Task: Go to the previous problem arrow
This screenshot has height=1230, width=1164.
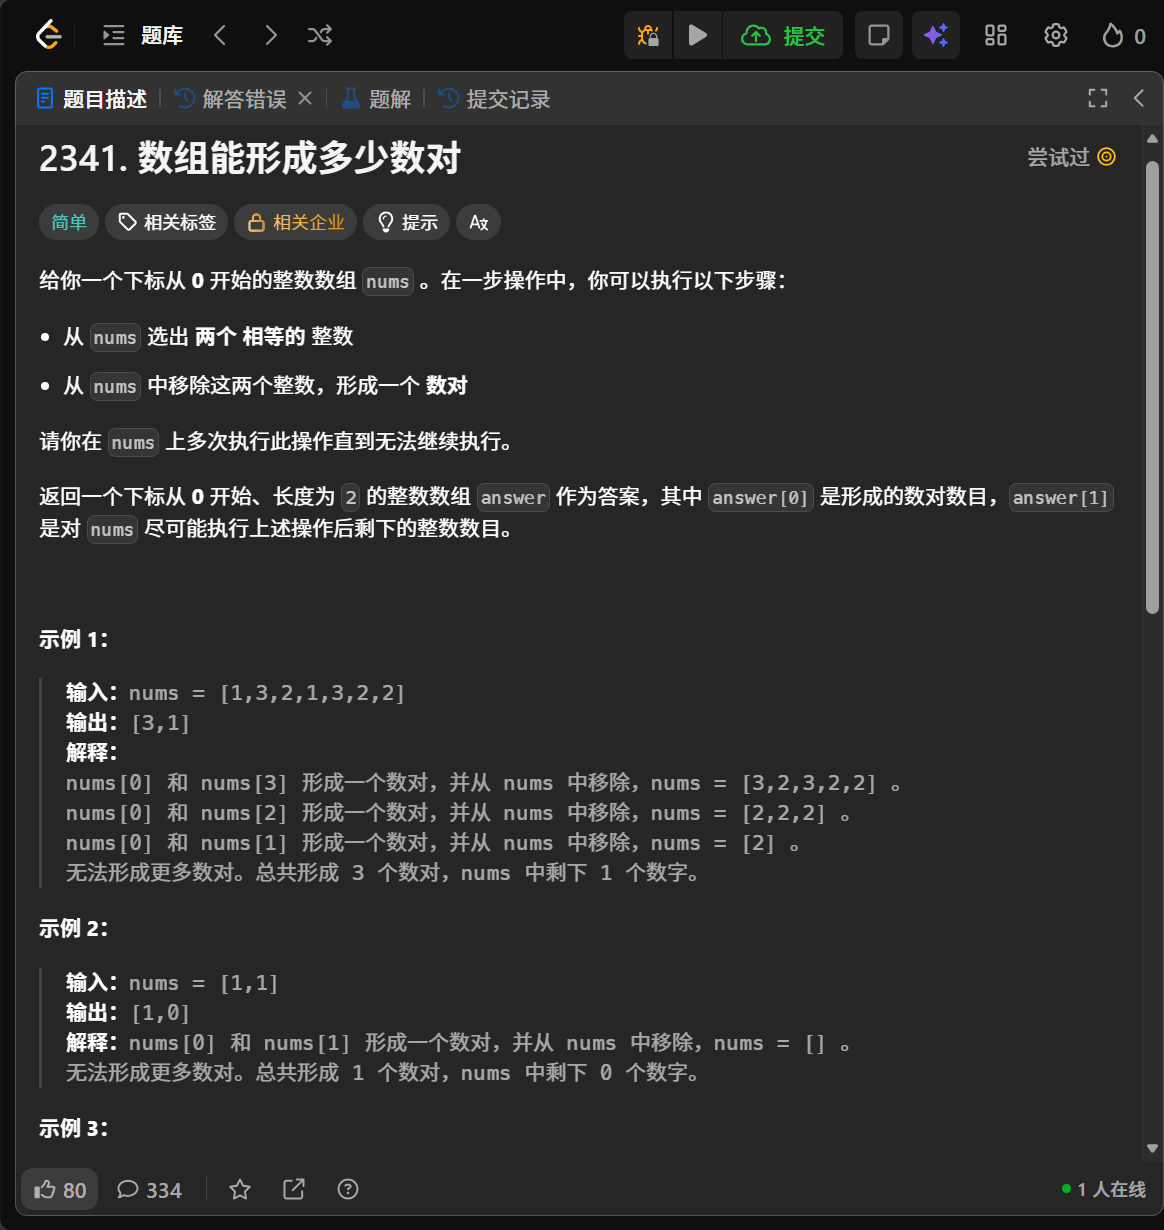Action: [x=220, y=36]
